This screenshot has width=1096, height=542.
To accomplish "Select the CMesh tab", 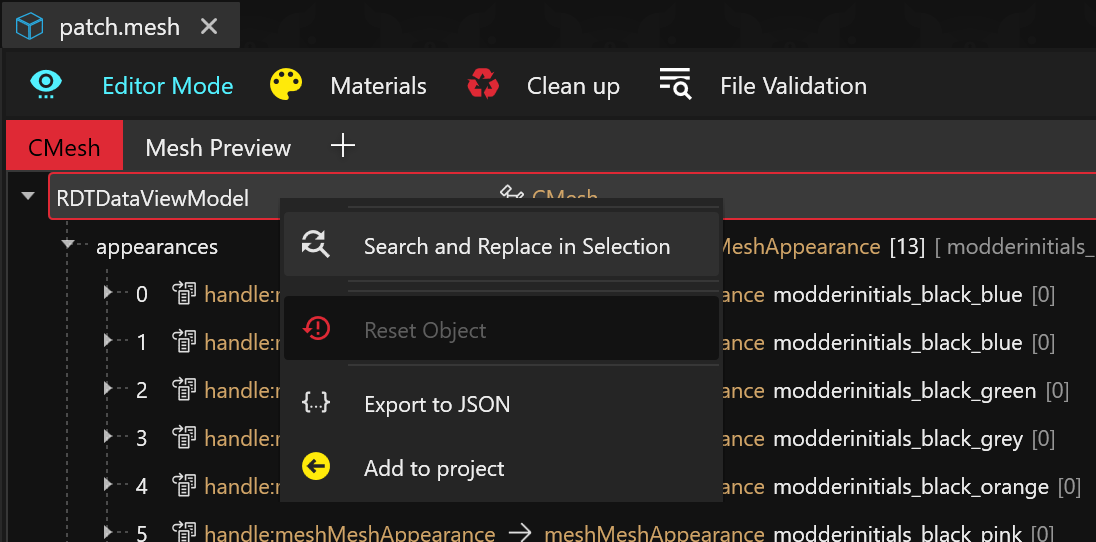I will click(64, 148).
